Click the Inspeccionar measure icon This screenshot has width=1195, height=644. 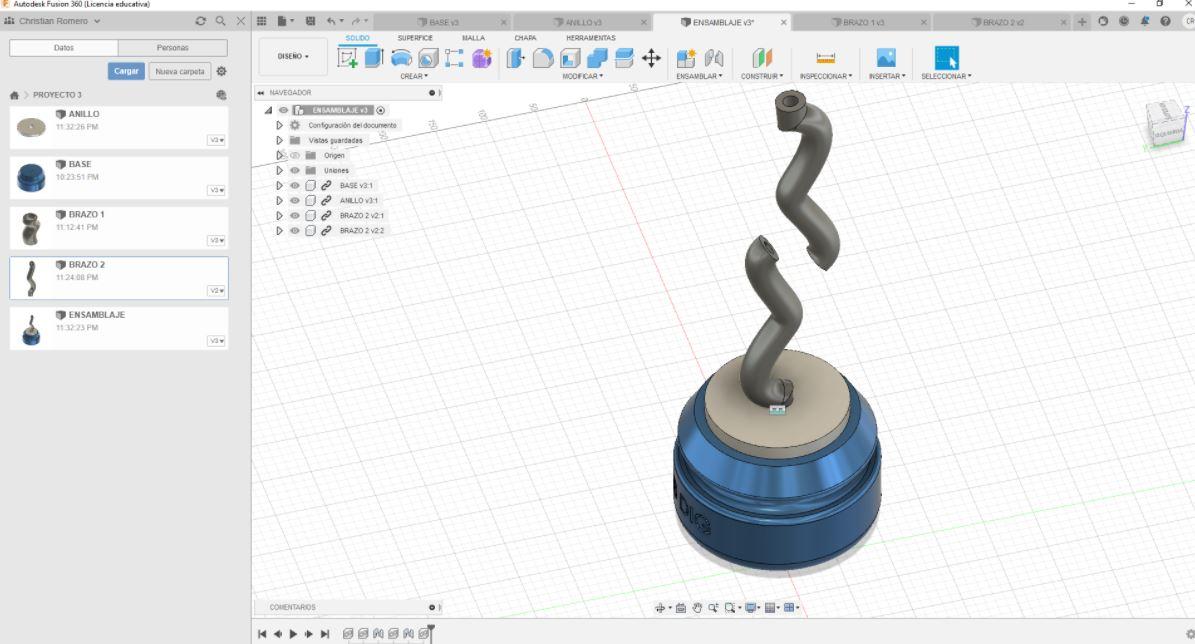coord(825,58)
